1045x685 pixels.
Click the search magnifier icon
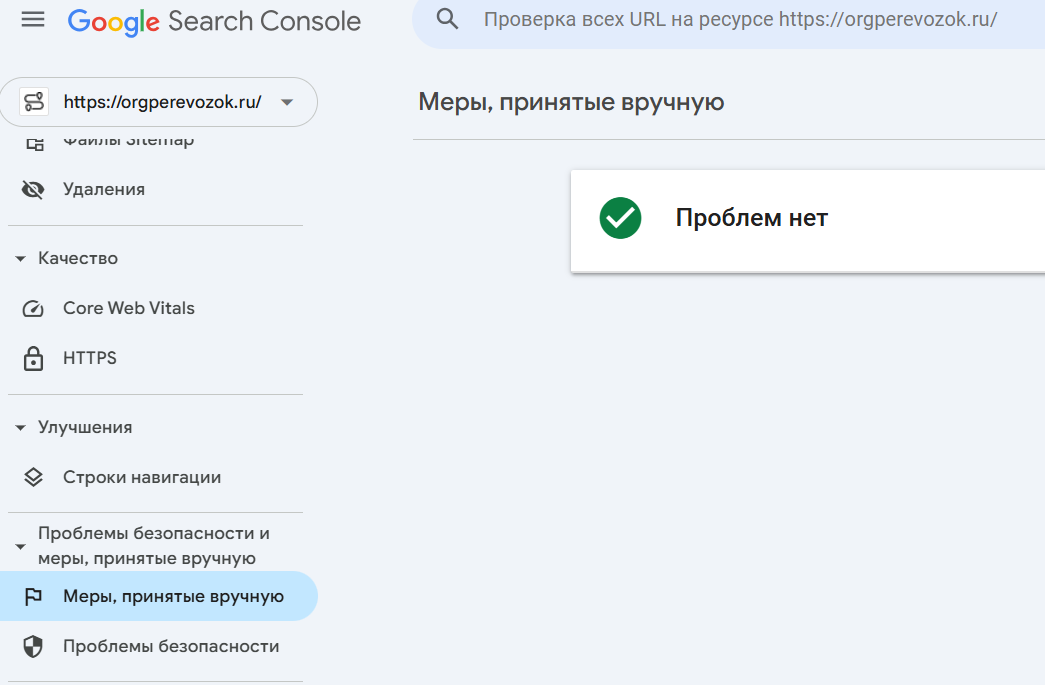(447, 19)
